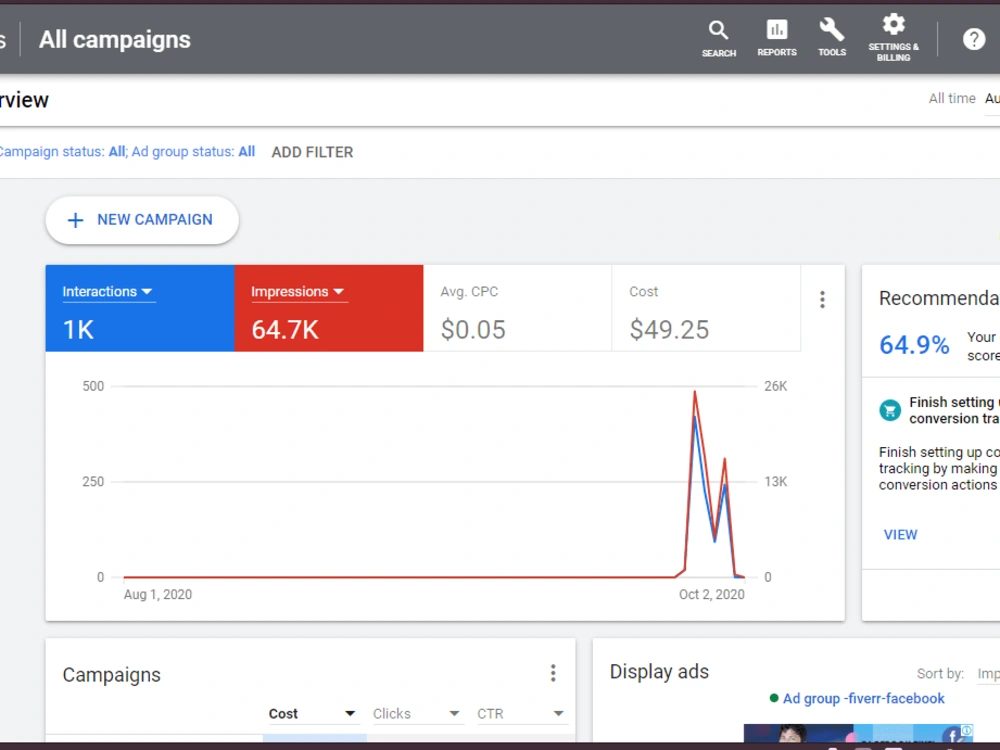Image resolution: width=1000 pixels, height=750 pixels.
Task: Click the chart peak near Oct 2, 2020
Action: click(695, 392)
